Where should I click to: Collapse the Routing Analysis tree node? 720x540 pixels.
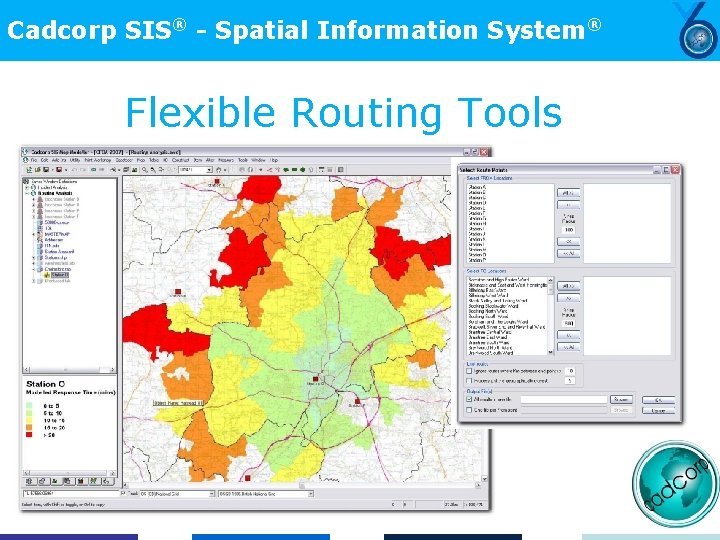pos(27,193)
